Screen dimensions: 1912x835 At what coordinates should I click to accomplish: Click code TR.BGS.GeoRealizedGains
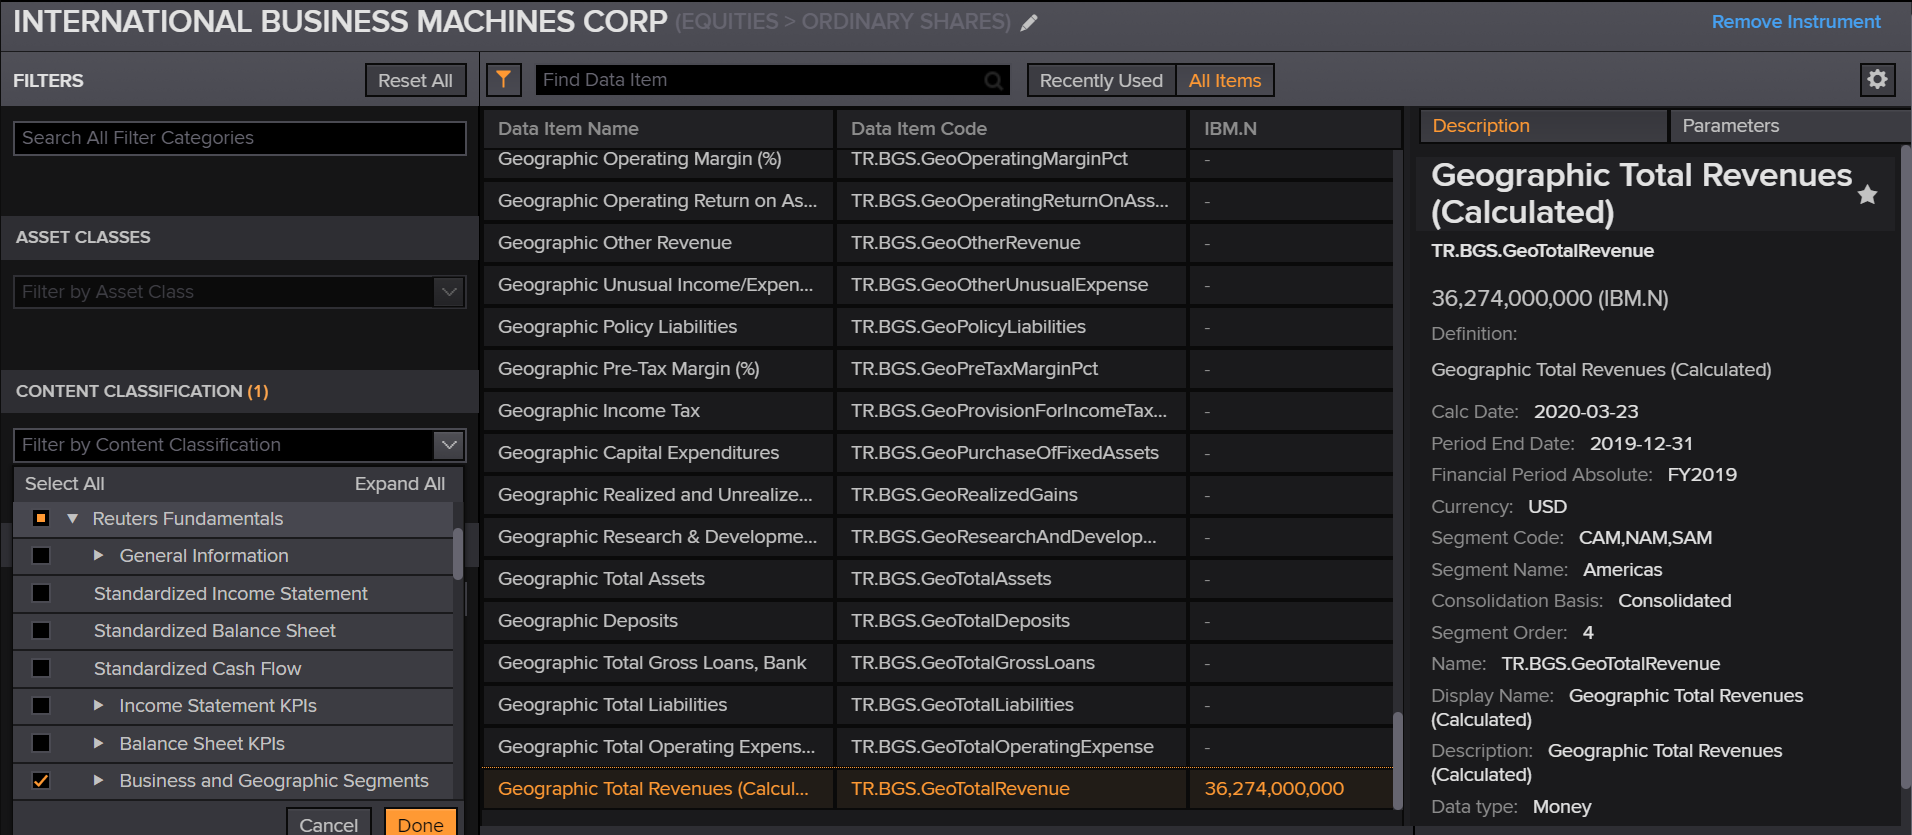click(964, 495)
